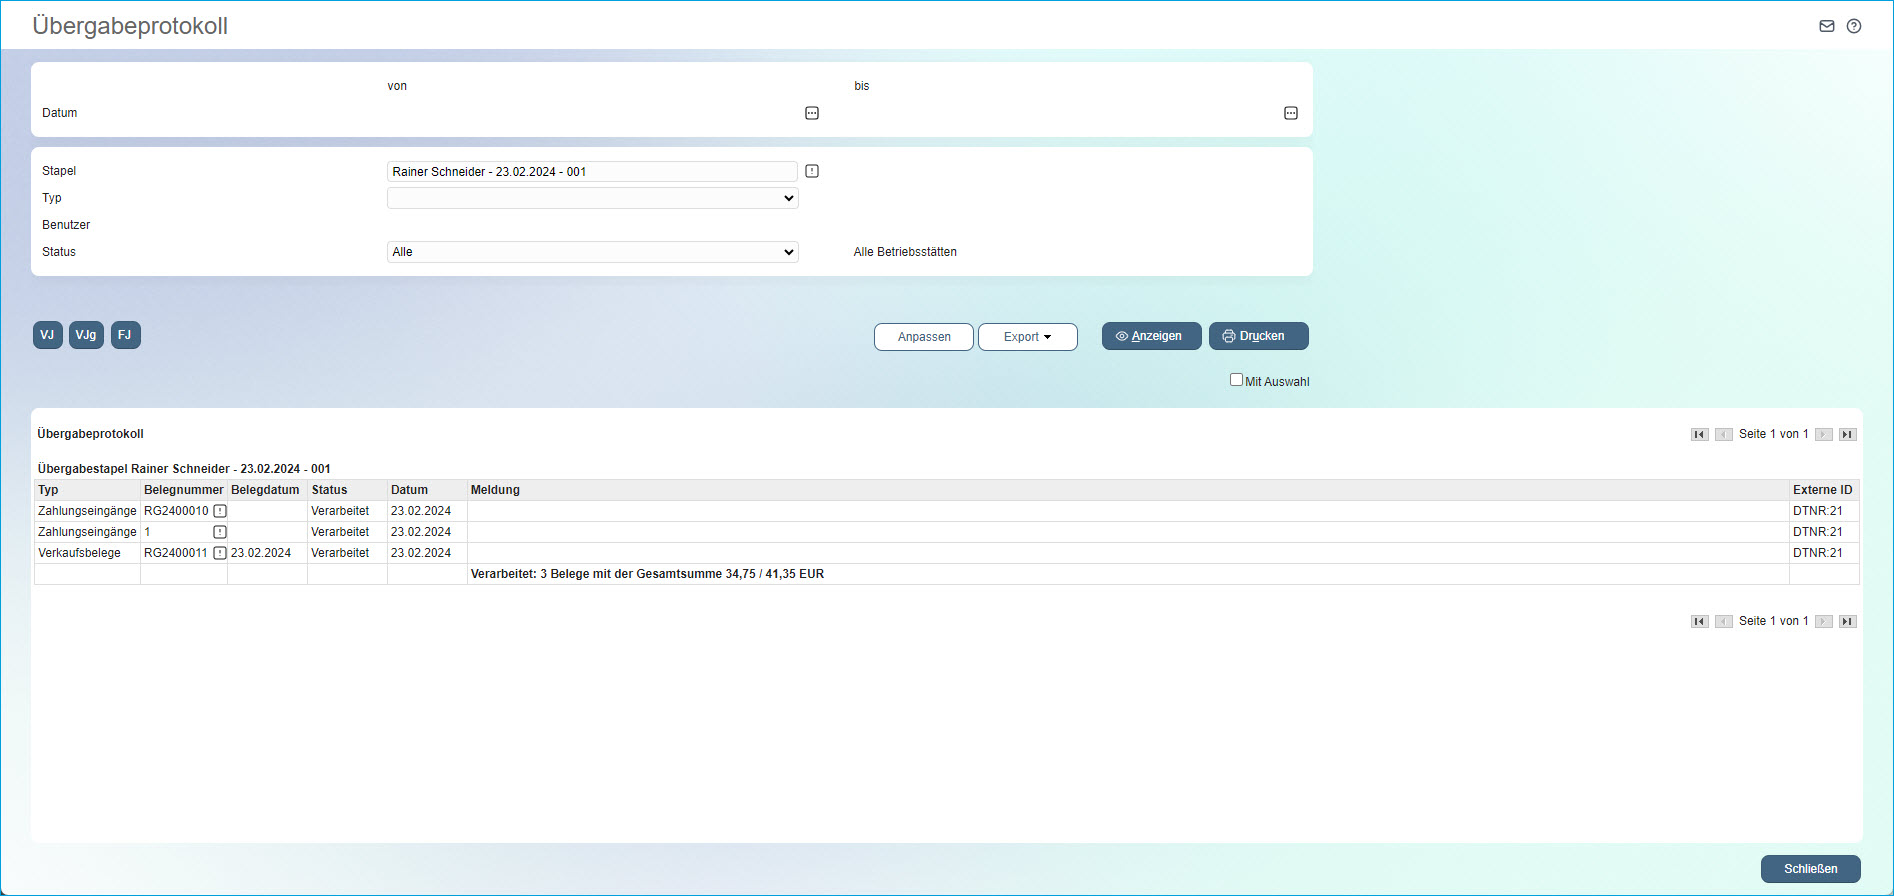
Task: Click the Anzeigen button
Action: [1152, 336]
